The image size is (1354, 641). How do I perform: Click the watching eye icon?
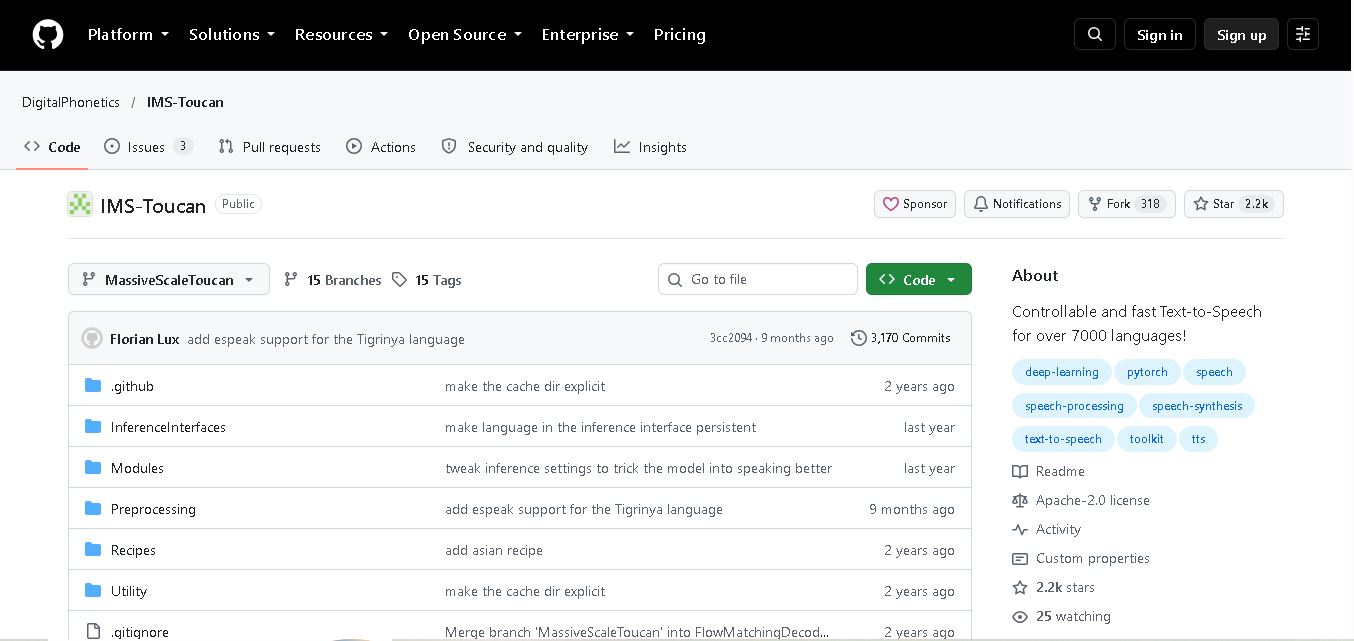1020,616
